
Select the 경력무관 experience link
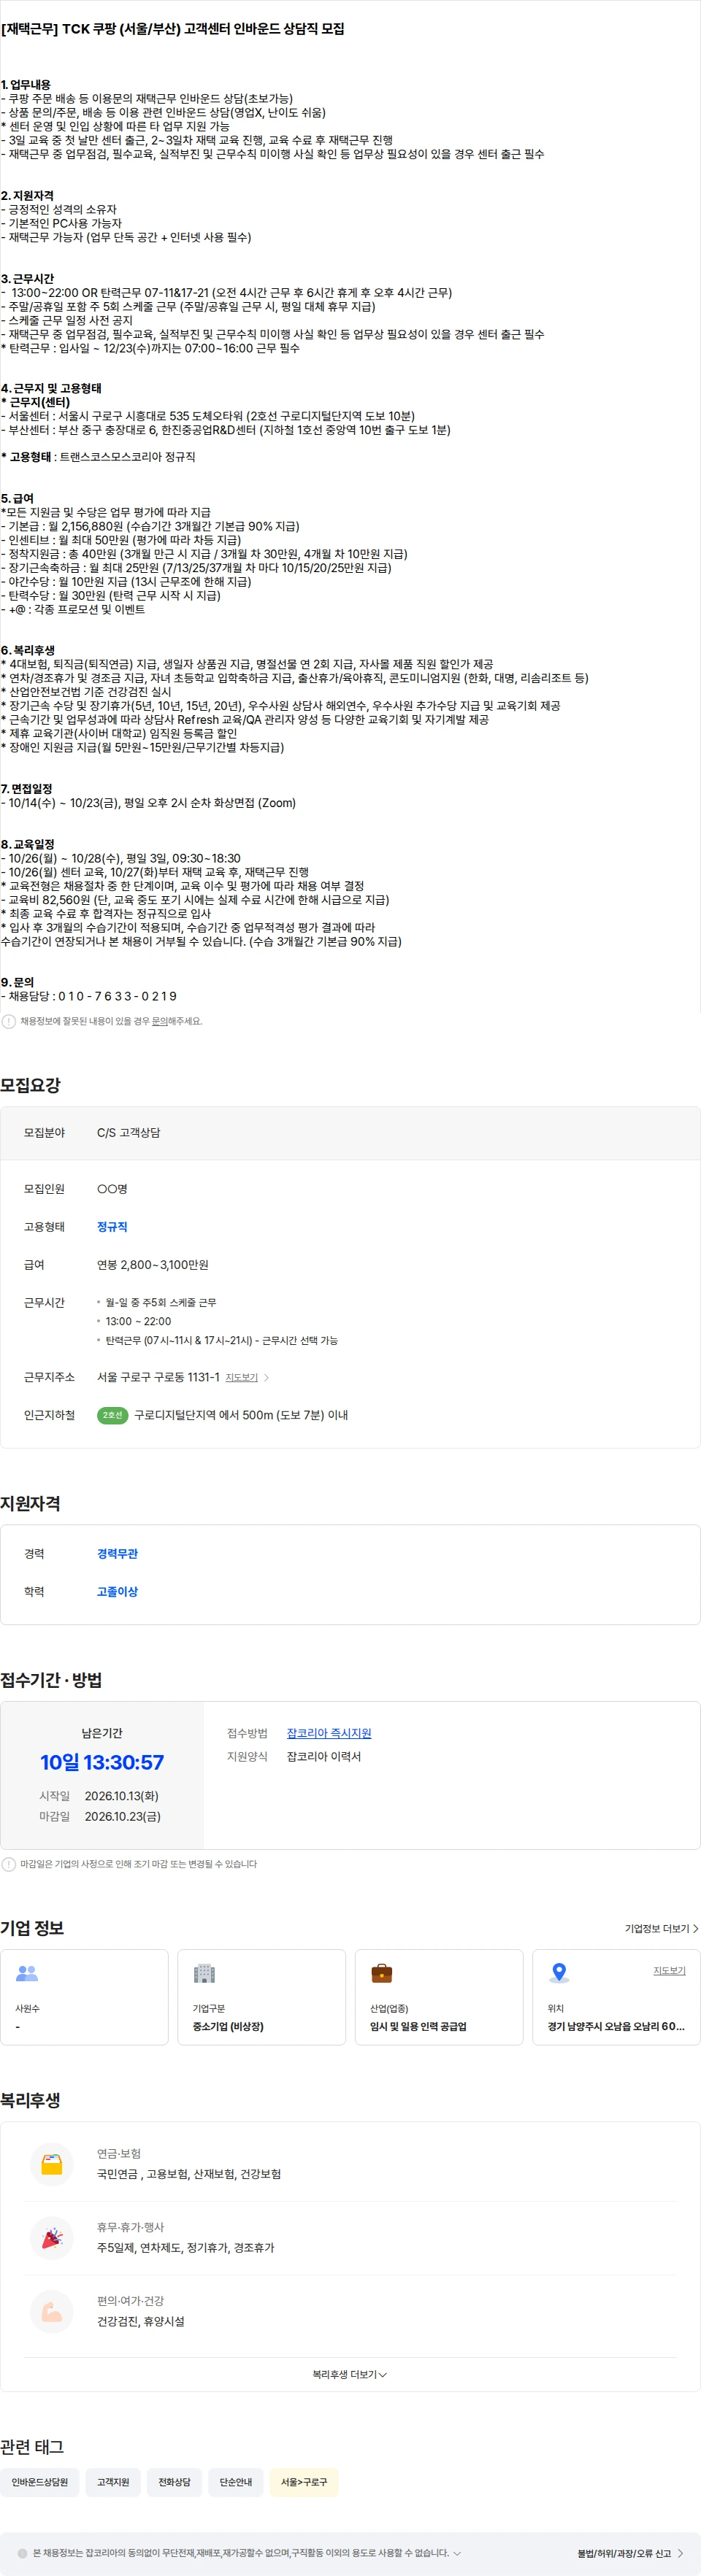tap(117, 1553)
